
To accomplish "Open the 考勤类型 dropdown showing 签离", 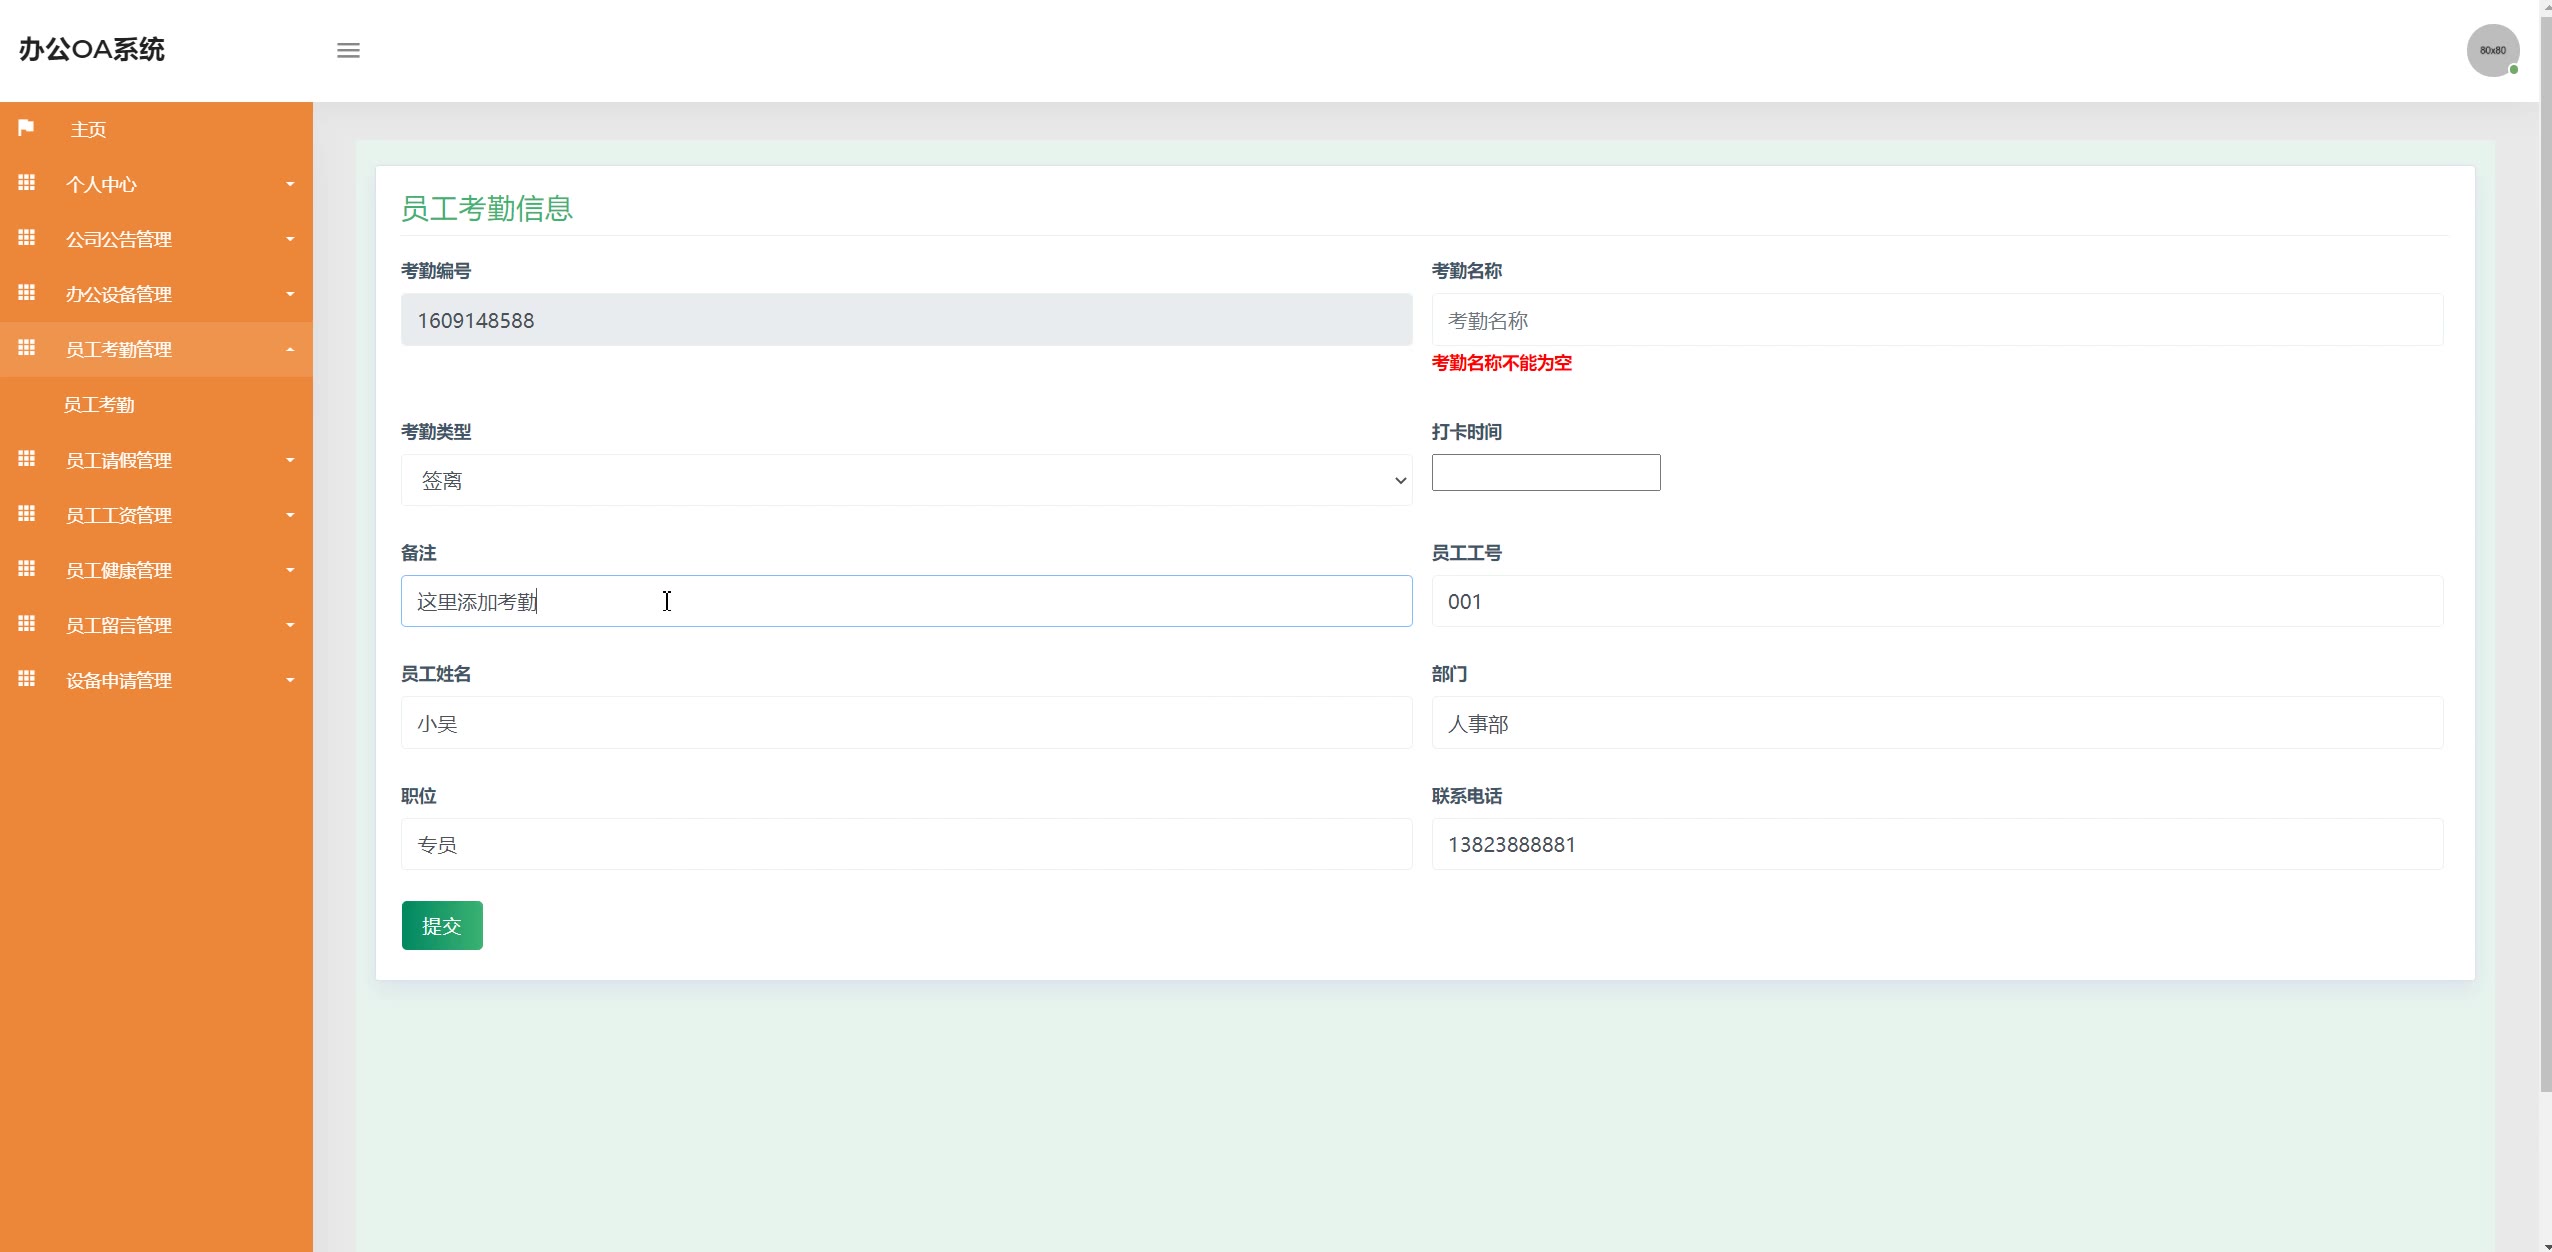I will click(906, 481).
